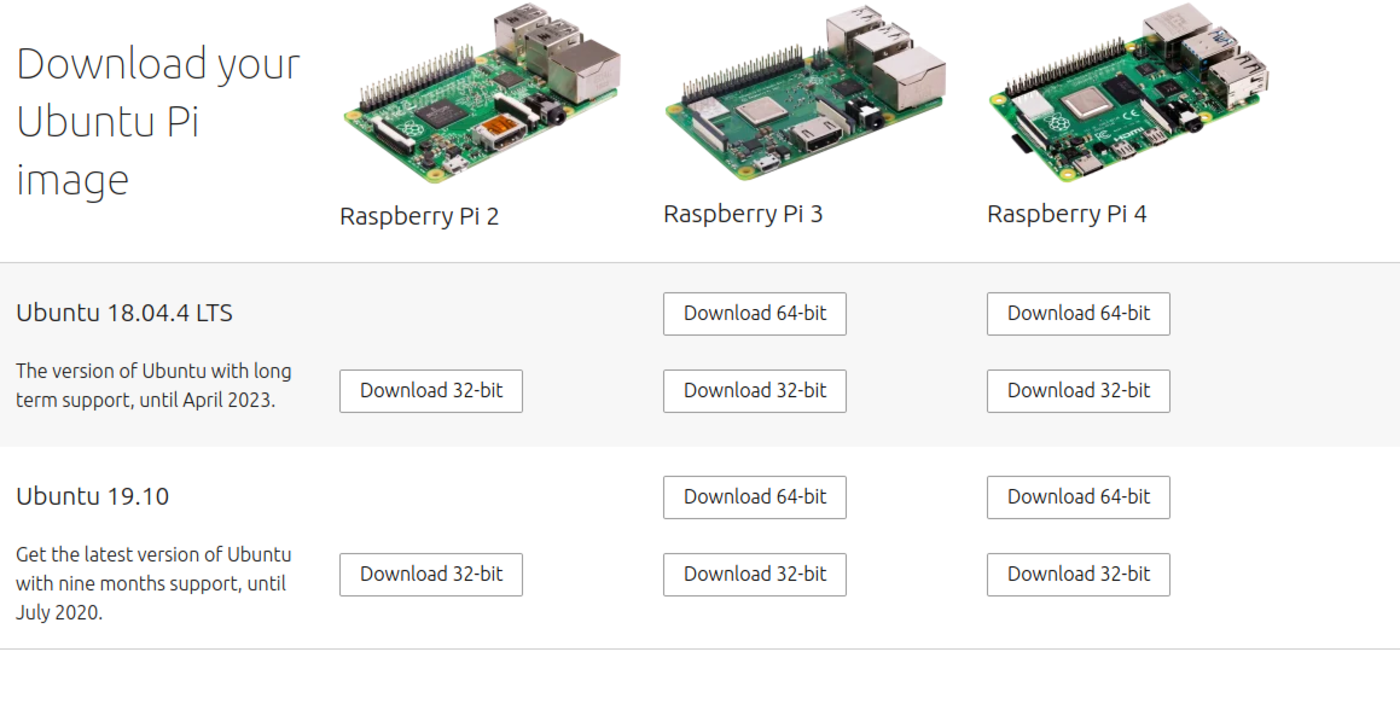Viewport: 1400px width, 710px height.
Task: Download 32-bit Ubuntu 18.04.4 for Raspberry Pi 4
Action: pos(1078,391)
